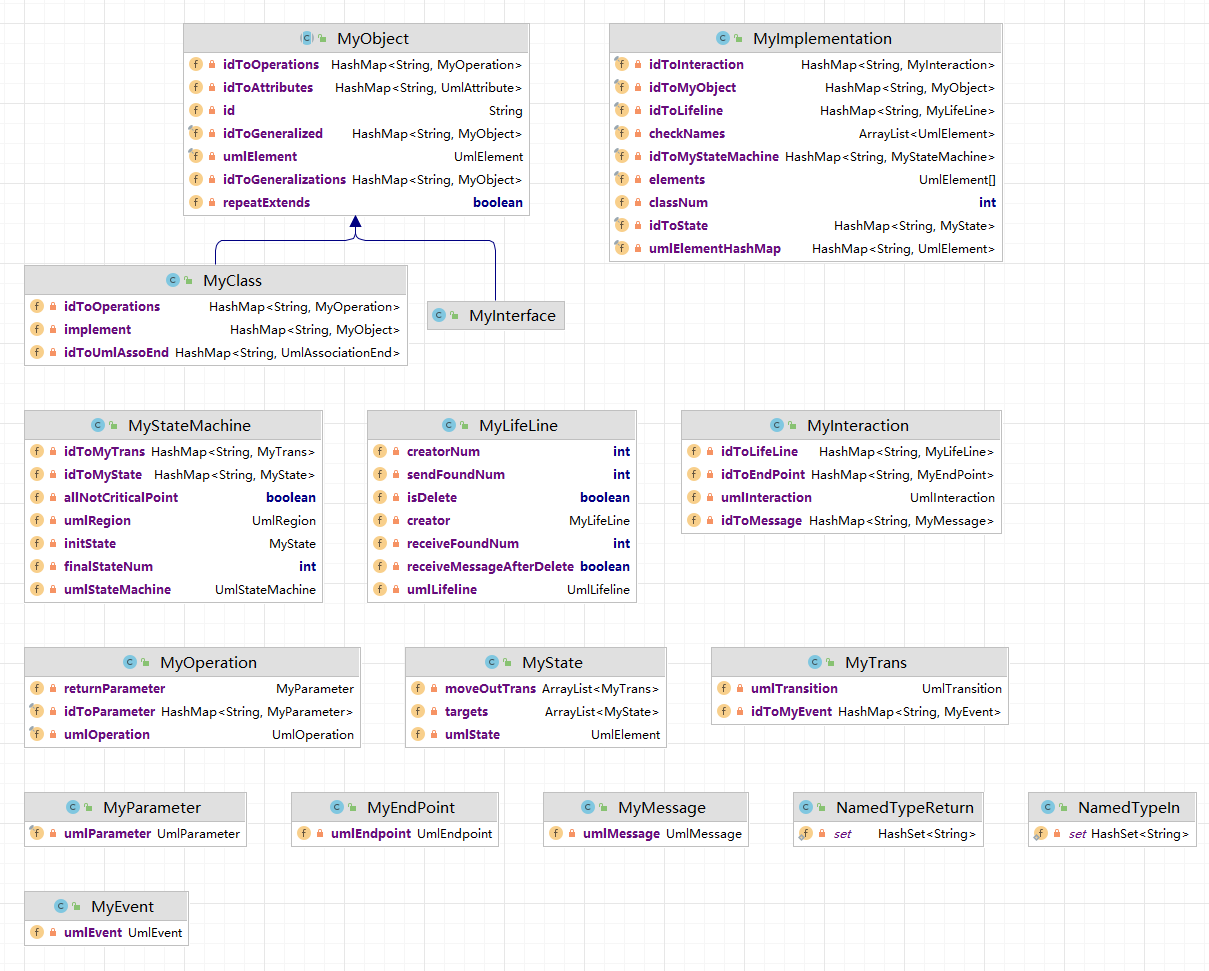The height and width of the screenshot is (971, 1209).
Task: Click the class icon in MyInterface node
Action: pyautogui.click(x=439, y=316)
